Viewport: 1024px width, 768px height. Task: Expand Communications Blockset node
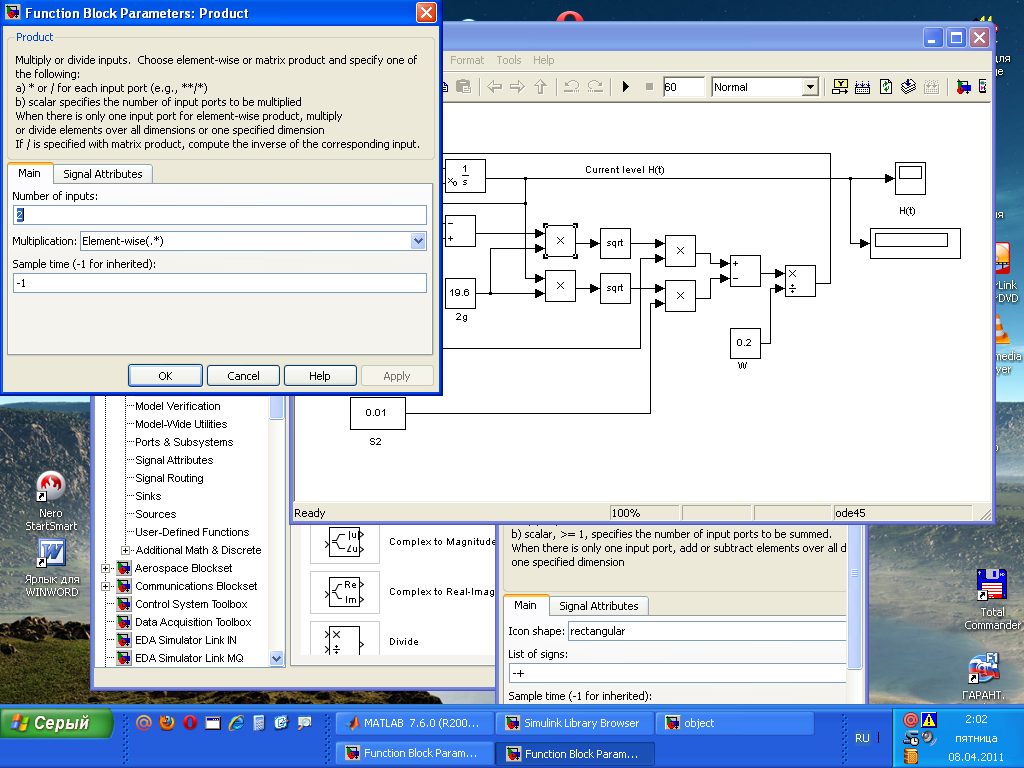[x=105, y=586]
